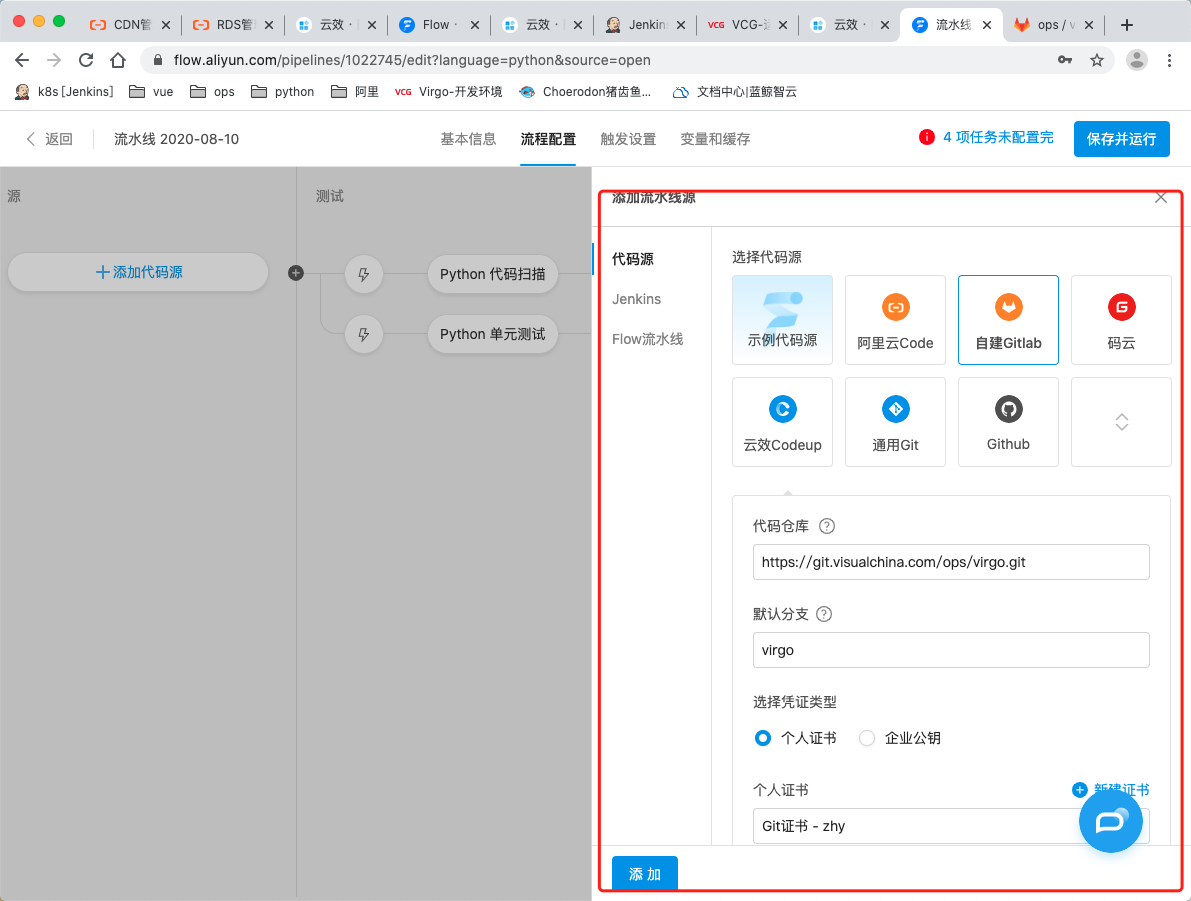The height and width of the screenshot is (901, 1191).
Task: Click the 返回 back link
Action: (49, 139)
